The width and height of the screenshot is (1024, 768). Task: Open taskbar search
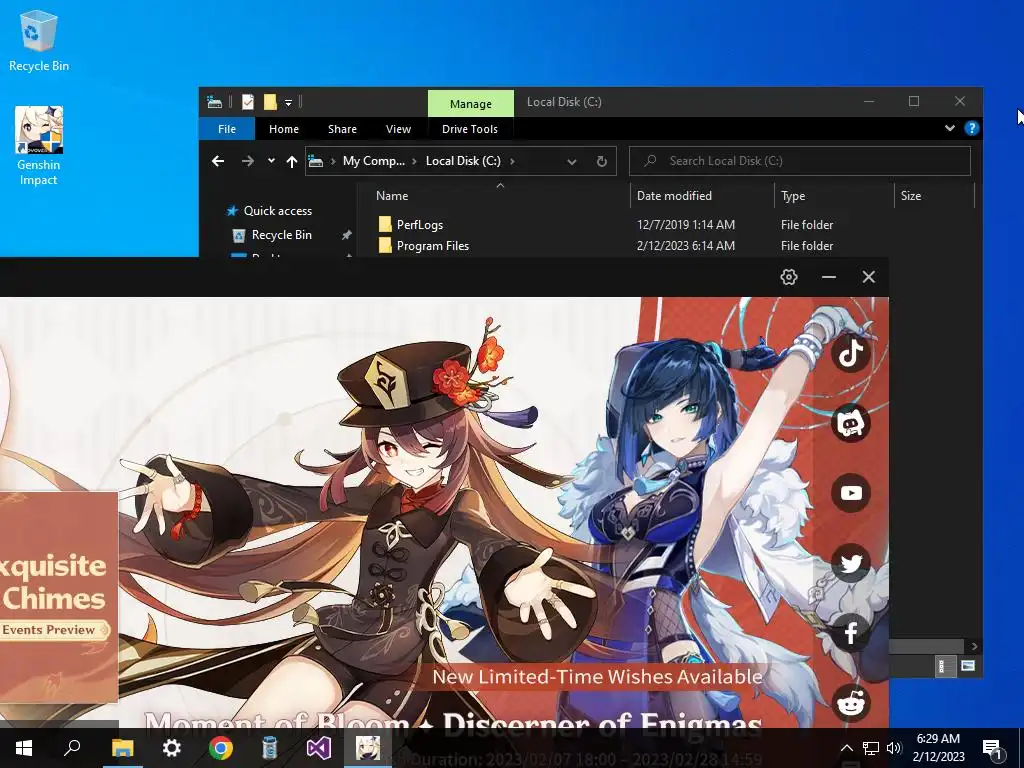pos(72,748)
